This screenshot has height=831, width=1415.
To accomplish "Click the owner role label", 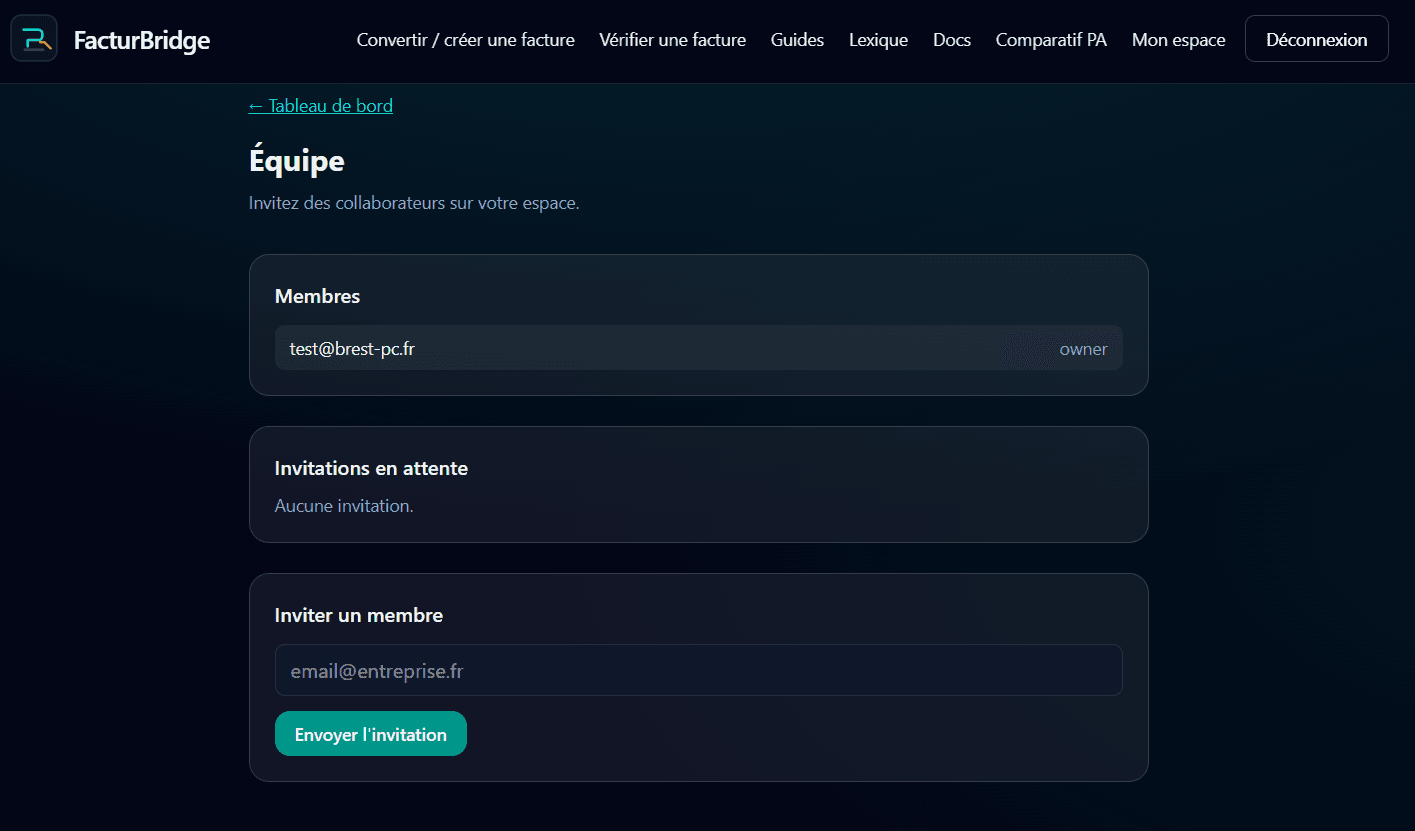I will pos(1084,349).
